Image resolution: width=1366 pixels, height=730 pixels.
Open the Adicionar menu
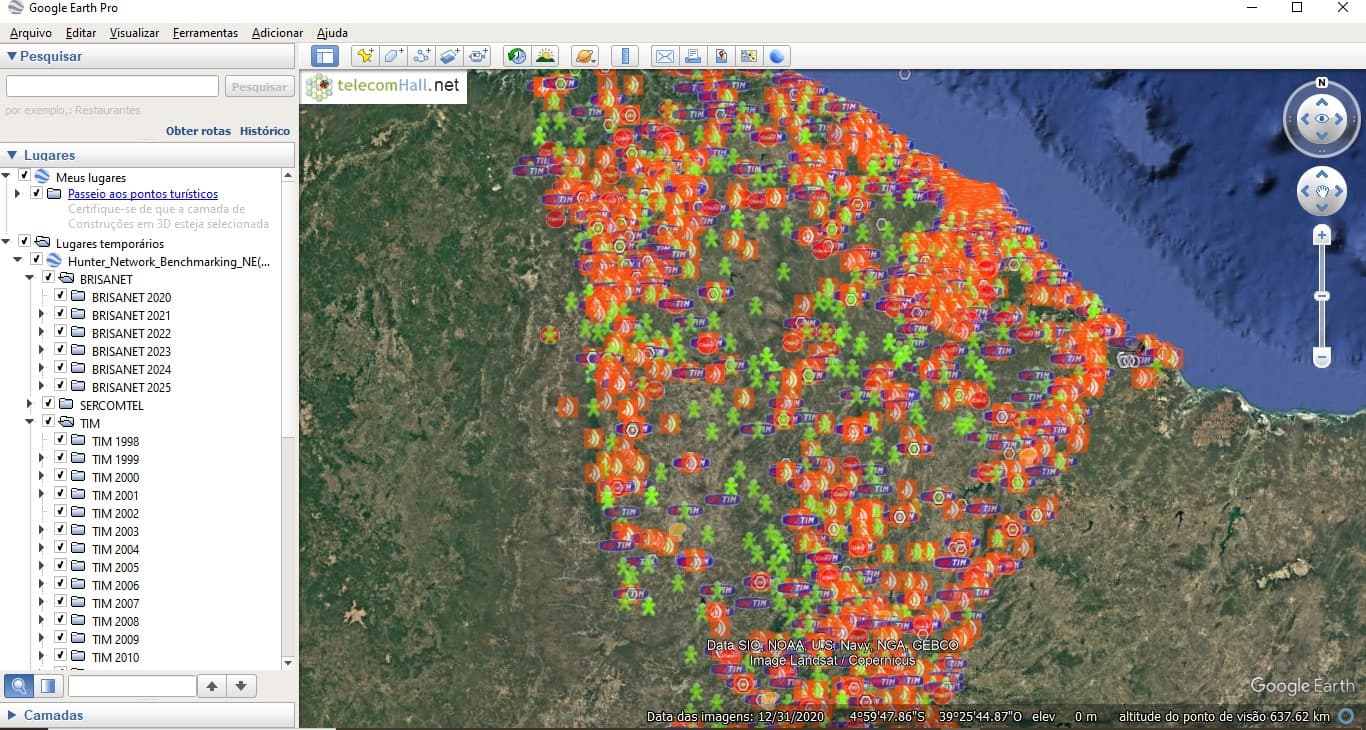point(277,33)
